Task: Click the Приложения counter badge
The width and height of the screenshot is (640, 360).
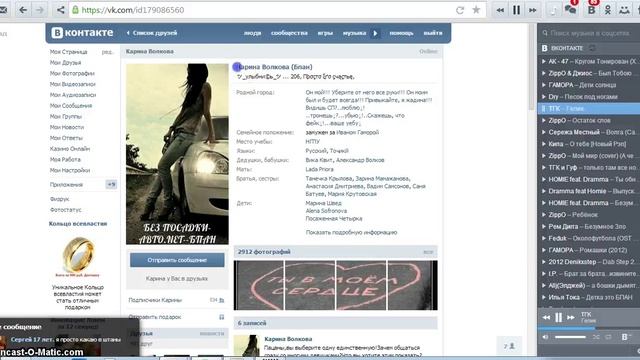Action: click(x=111, y=184)
